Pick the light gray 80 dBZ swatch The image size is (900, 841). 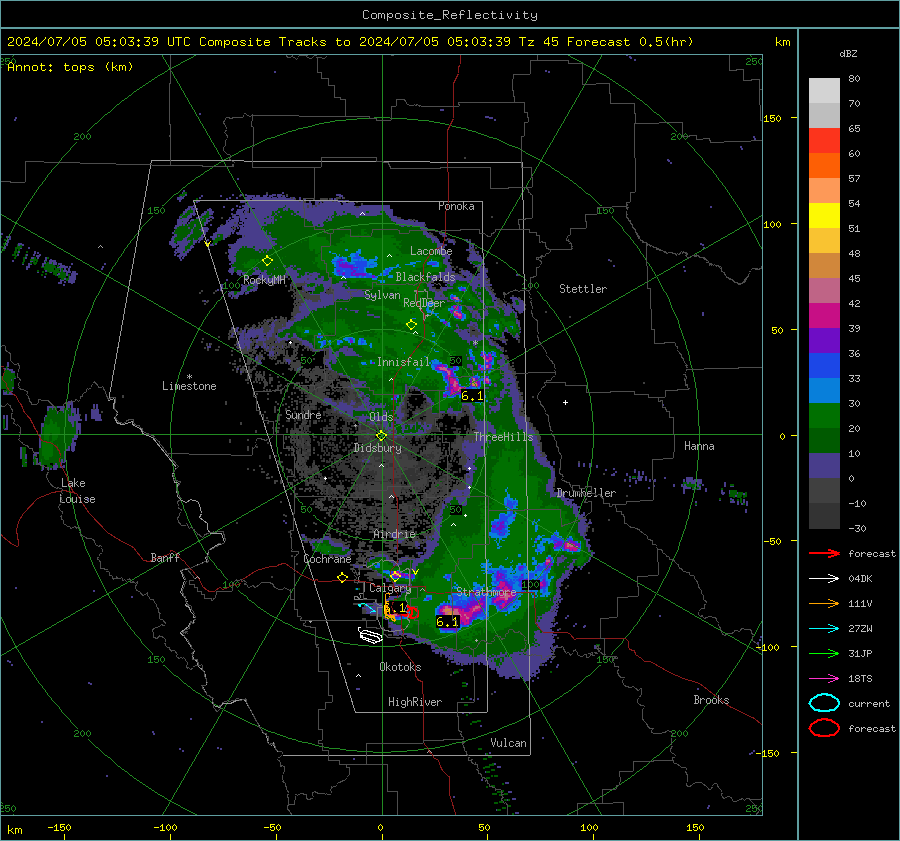[824, 91]
